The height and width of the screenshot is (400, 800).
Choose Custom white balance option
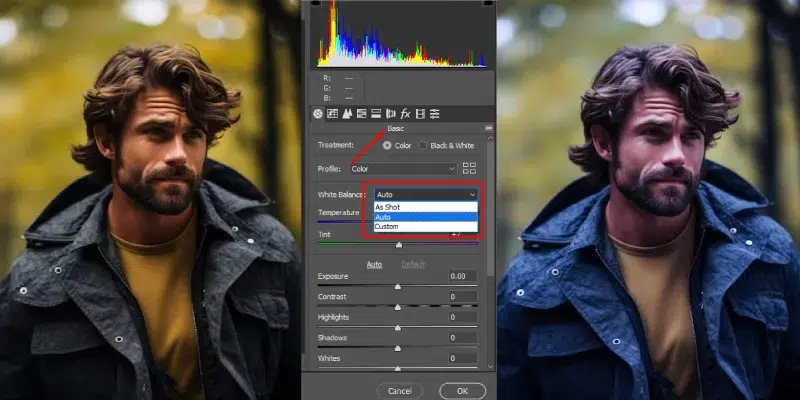click(426, 227)
